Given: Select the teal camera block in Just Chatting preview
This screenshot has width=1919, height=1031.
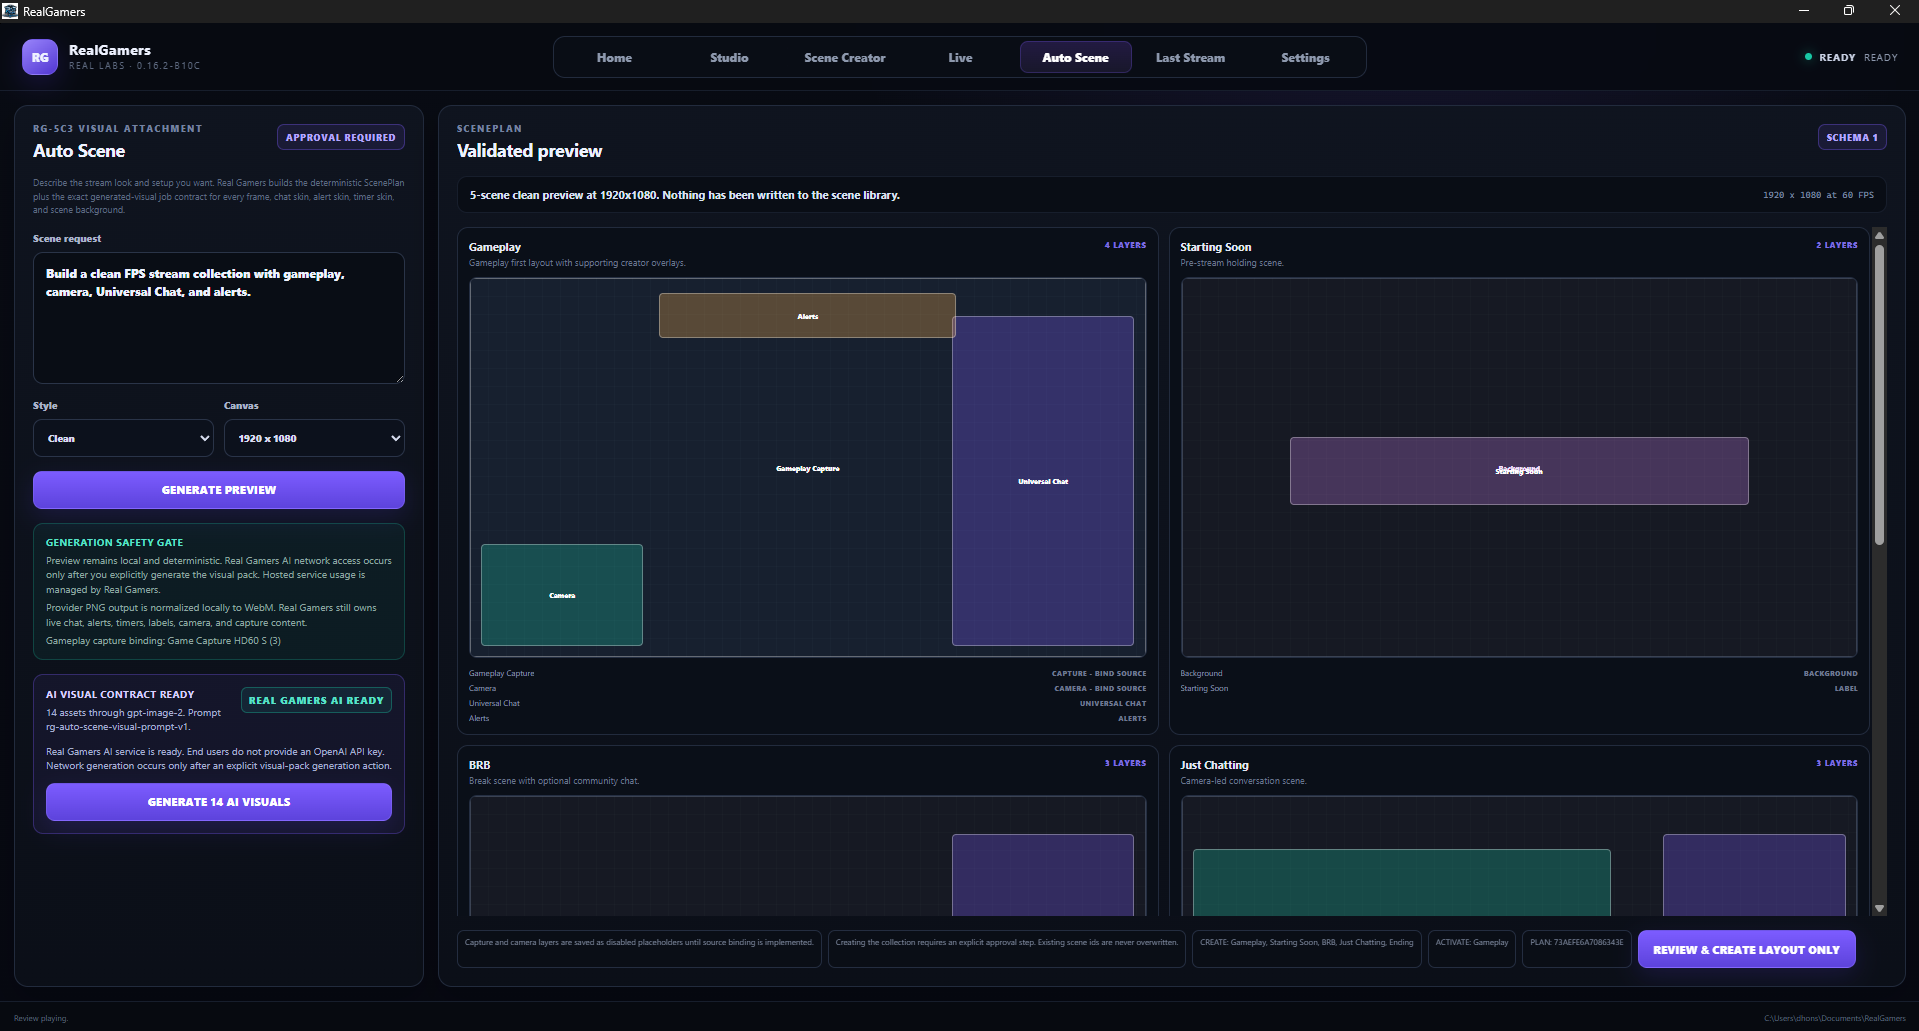Looking at the screenshot, I should pos(1402,882).
